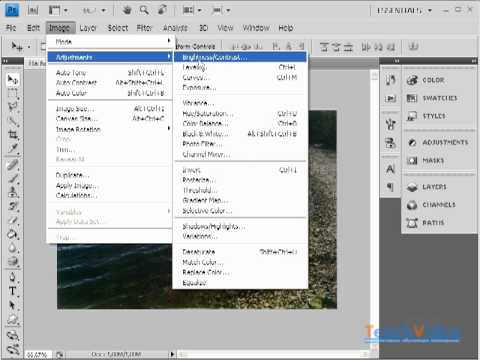Expand the Mode submenu
Image resolution: width=480 pixels, height=360 pixels.
[x=110, y=42]
